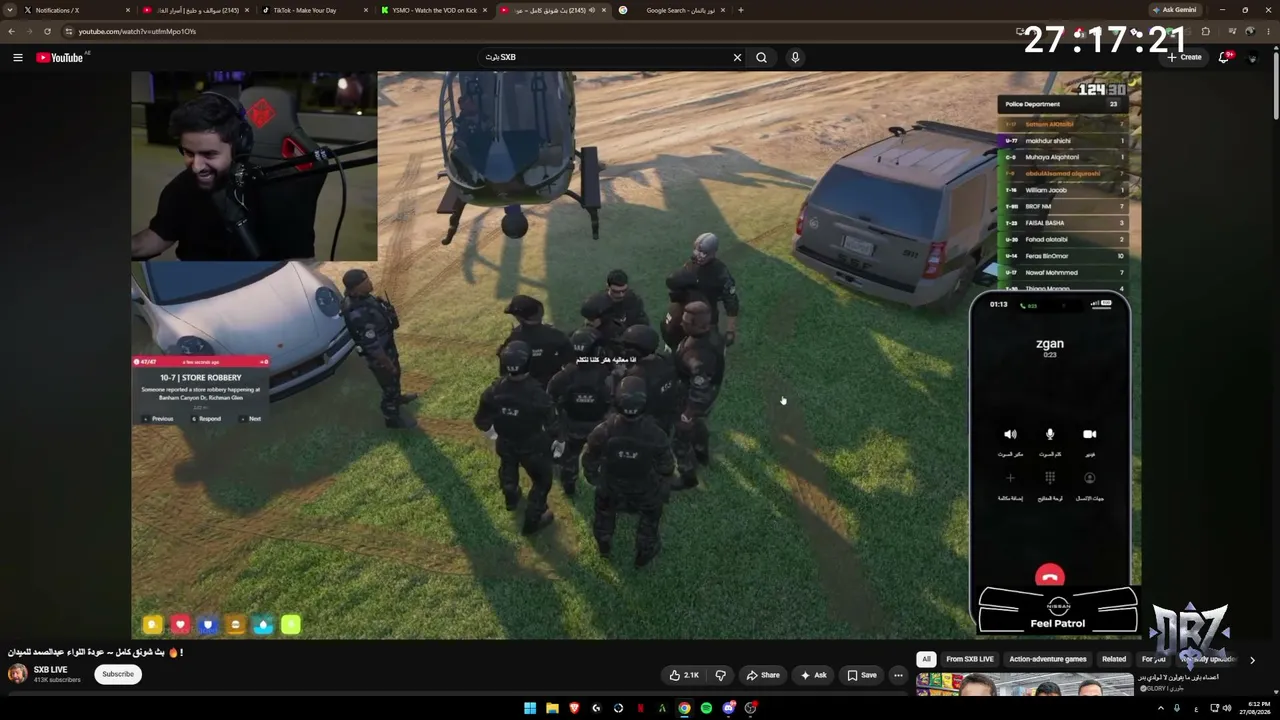1280x720 pixels.
Task: Open File Explorer from the taskbar
Action: click(x=552, y=708)
